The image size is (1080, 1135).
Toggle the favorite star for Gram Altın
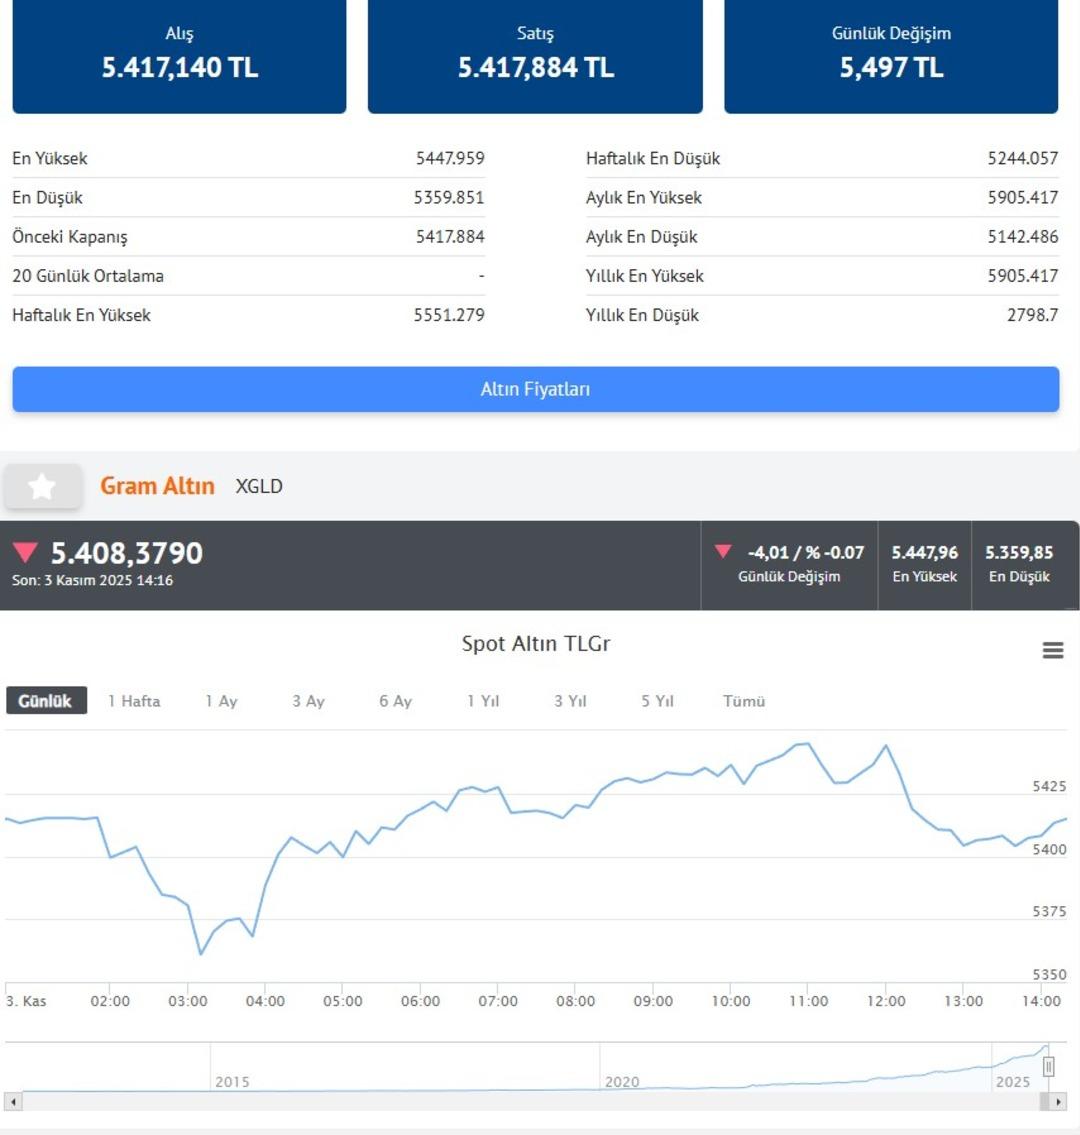42,486
